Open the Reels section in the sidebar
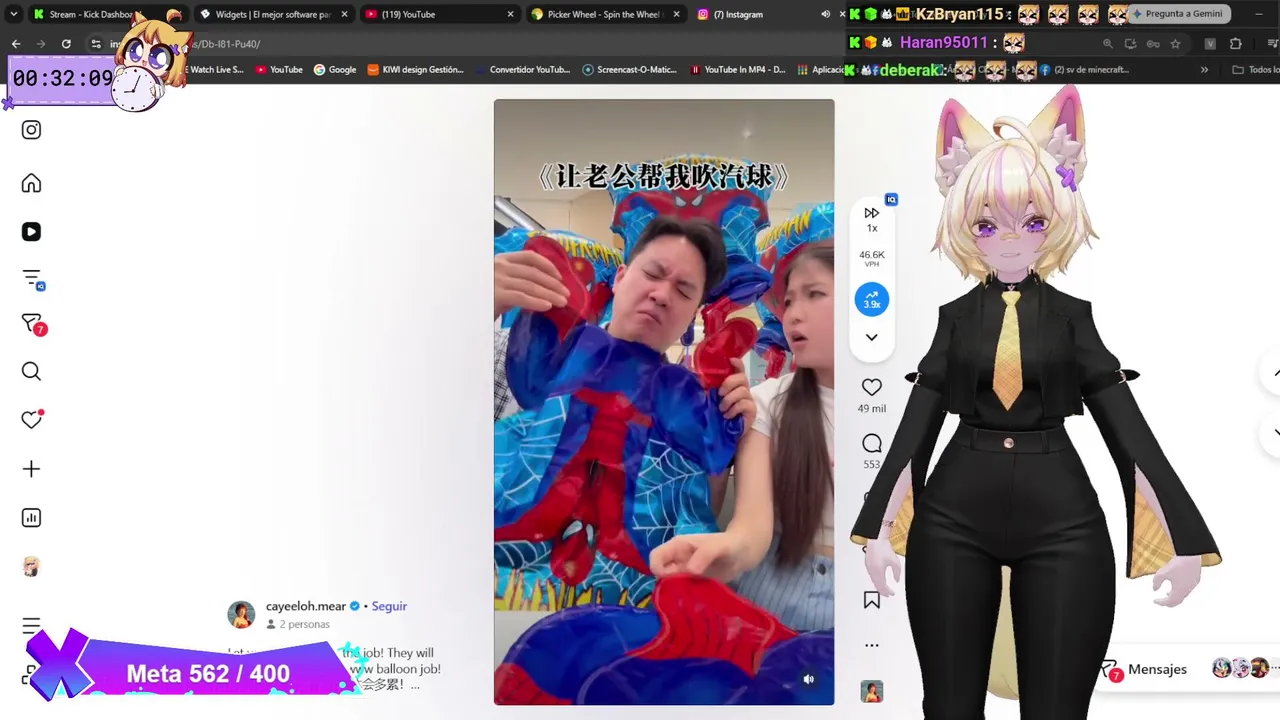The height and width of the screenshot is (720, 1280). [x=31, y=232]
